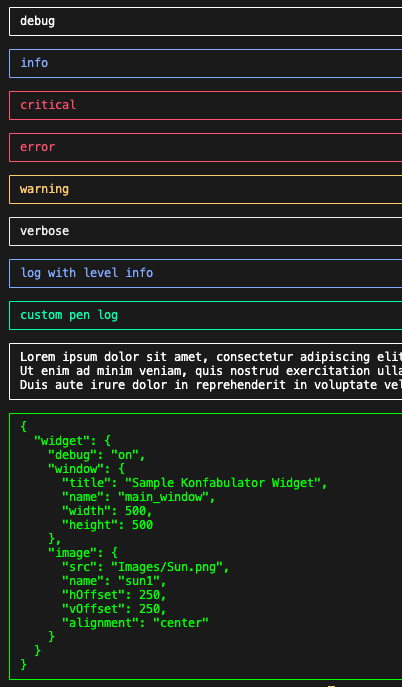402x687 pixels.
Task: Click the "image" object key in JSON
Action: pyautogui.click(x=73, y=553)
